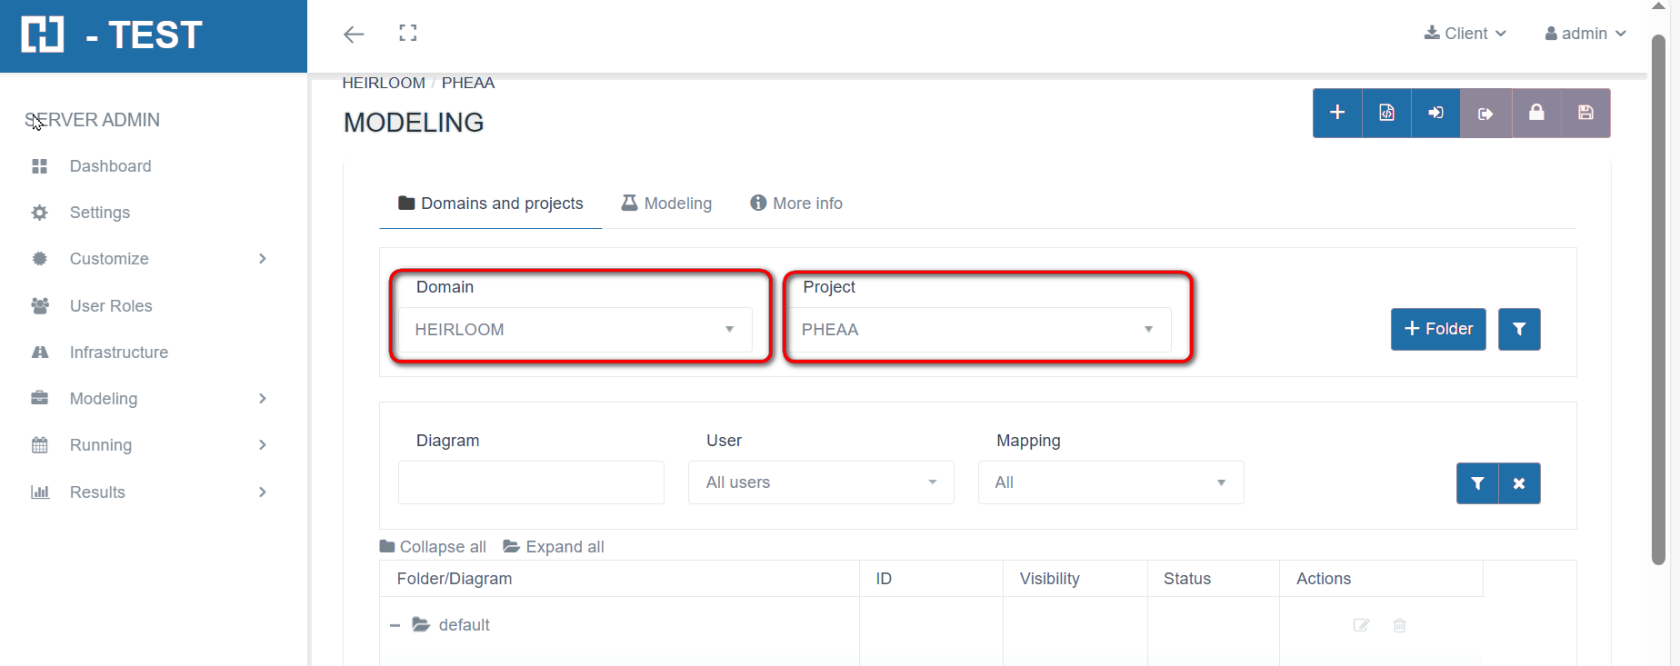Screen dimensions: 1680x666
Task: Open the More info tab
Action: point(797,203)
